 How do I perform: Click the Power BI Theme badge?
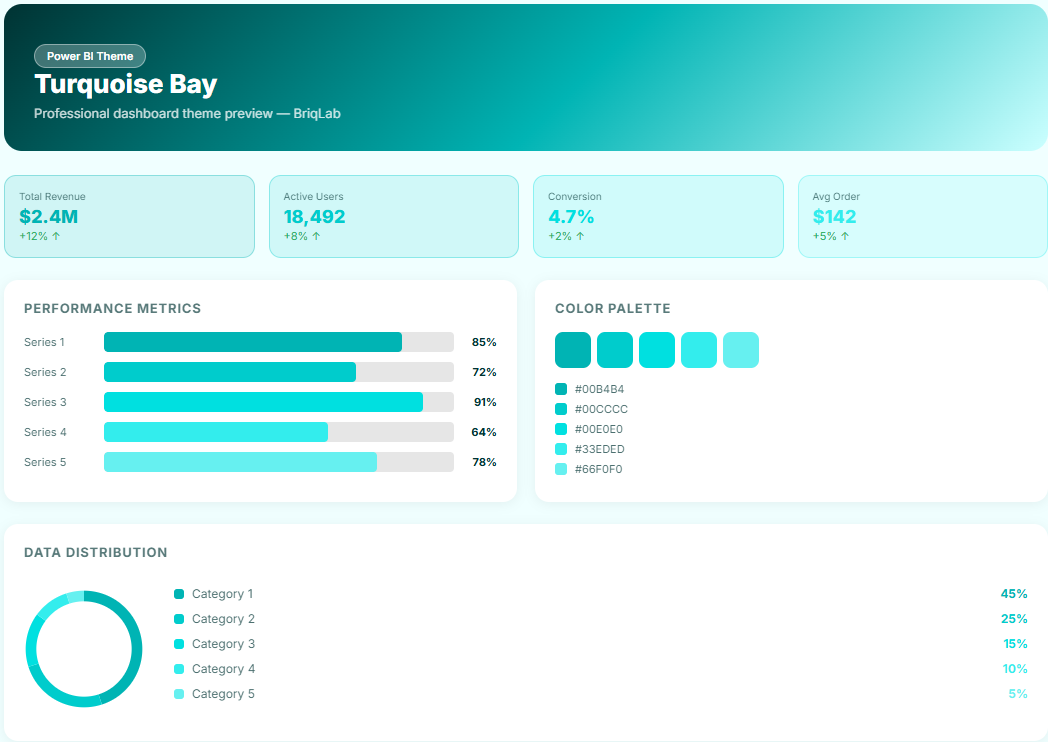point(90,56)
